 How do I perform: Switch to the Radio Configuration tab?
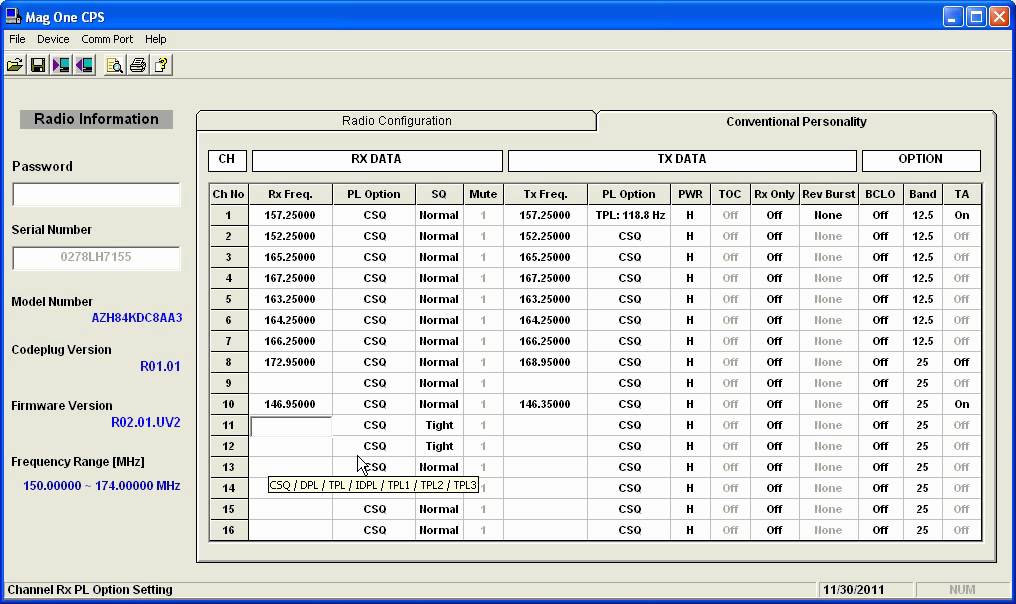point(397,121)
